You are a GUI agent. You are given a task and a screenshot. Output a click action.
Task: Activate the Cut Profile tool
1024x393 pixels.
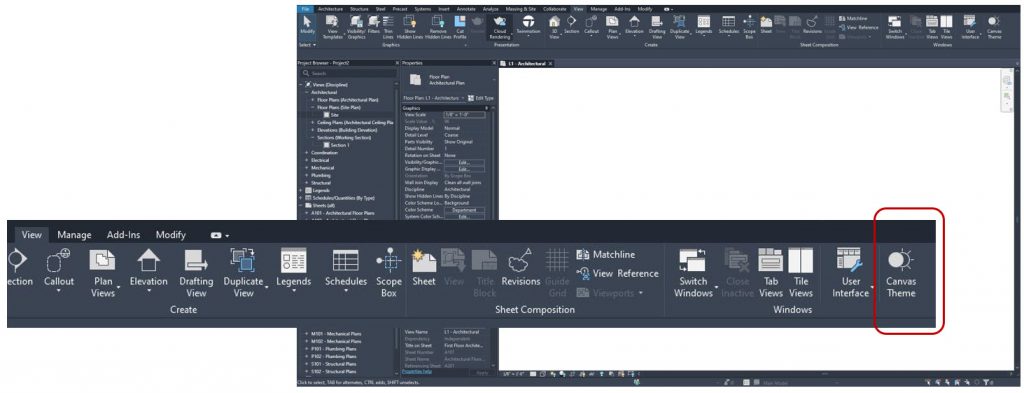pos(460,27)
